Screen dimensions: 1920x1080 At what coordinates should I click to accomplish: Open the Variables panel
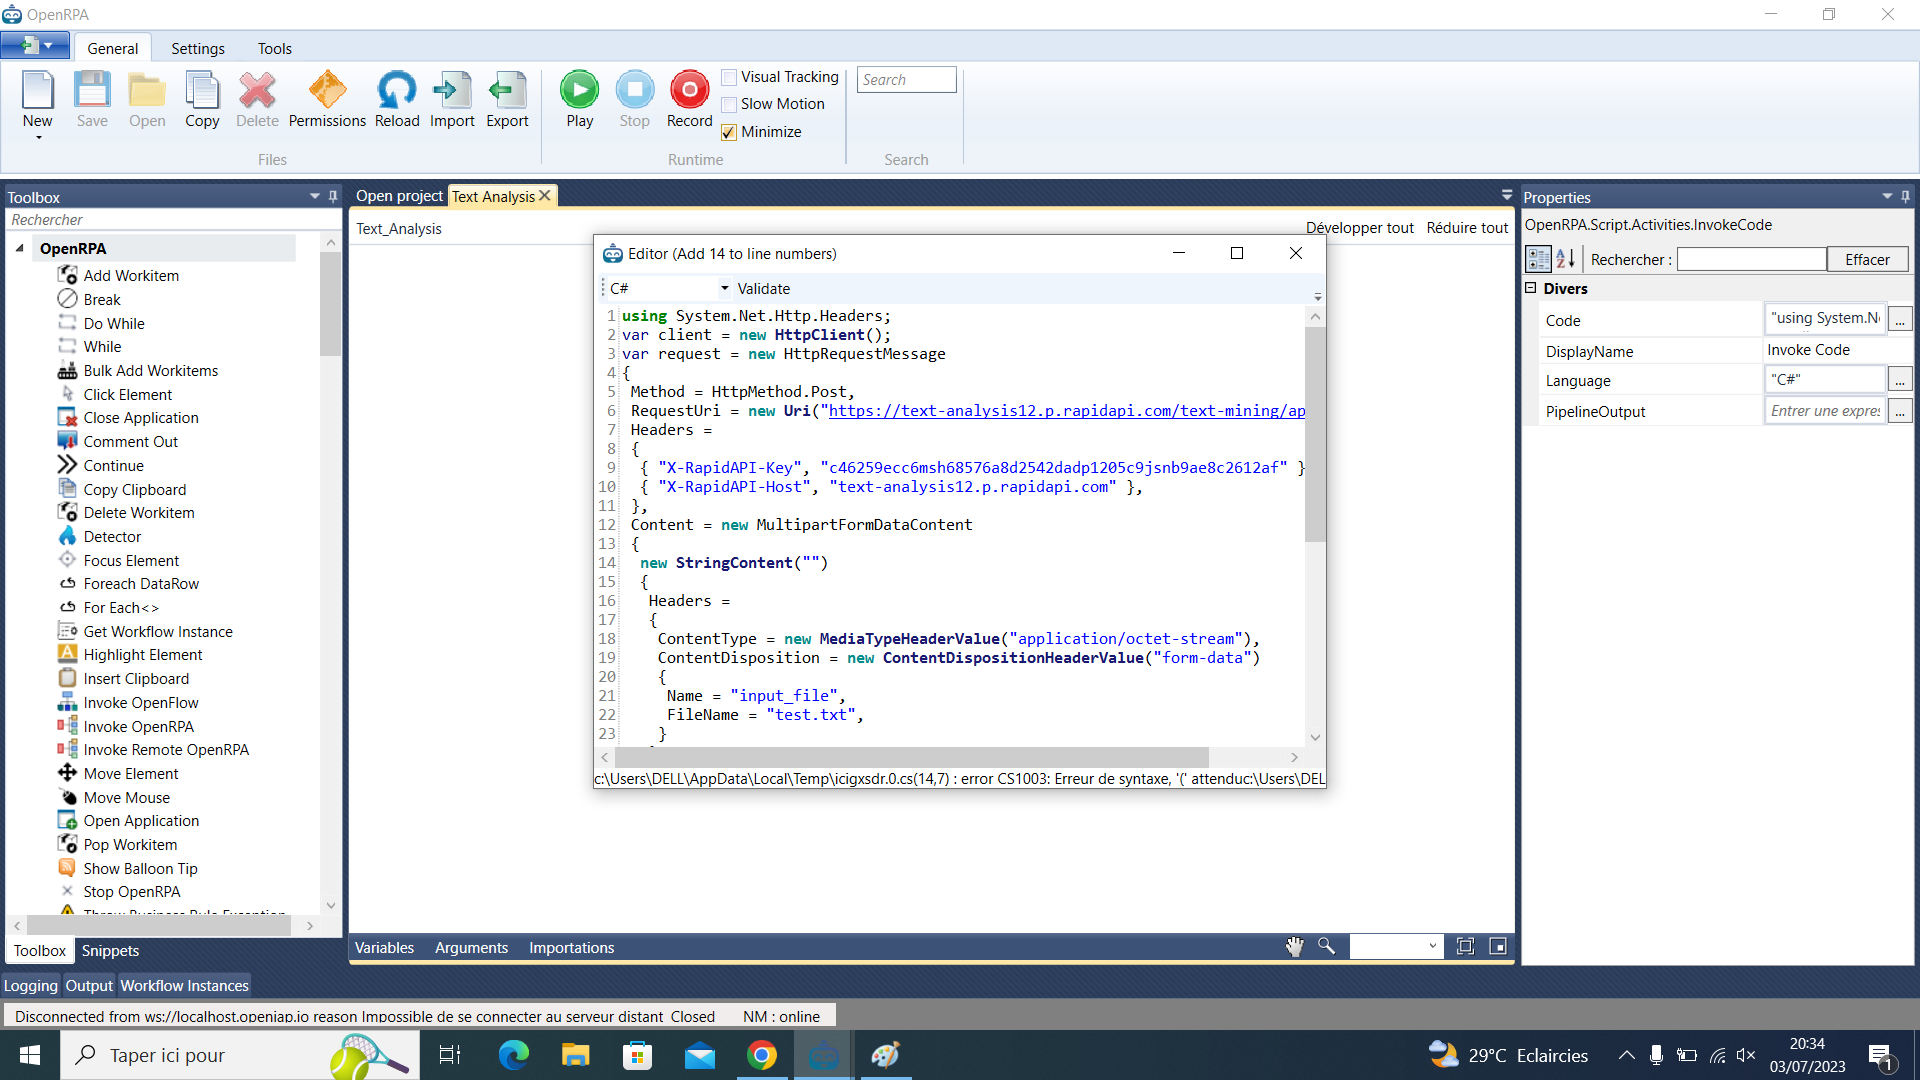[x=384, y=947]
